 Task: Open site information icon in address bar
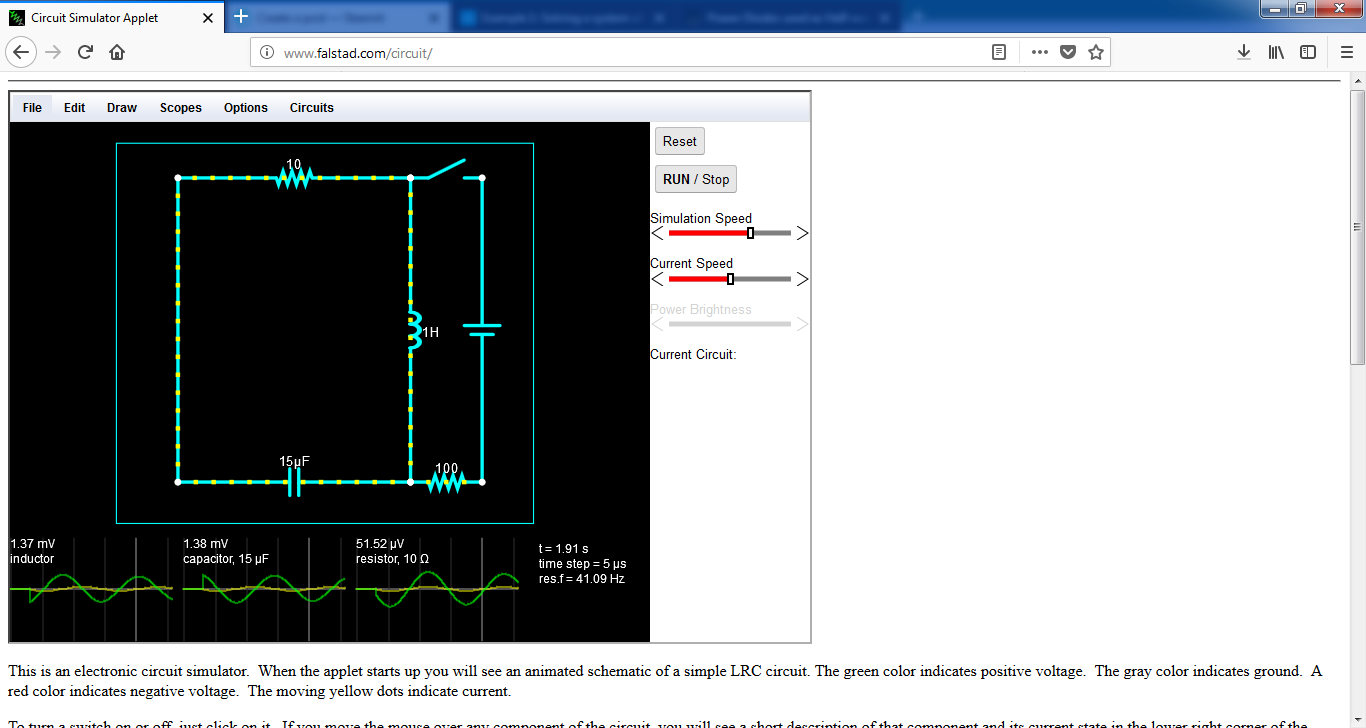(x=267, y=53)
